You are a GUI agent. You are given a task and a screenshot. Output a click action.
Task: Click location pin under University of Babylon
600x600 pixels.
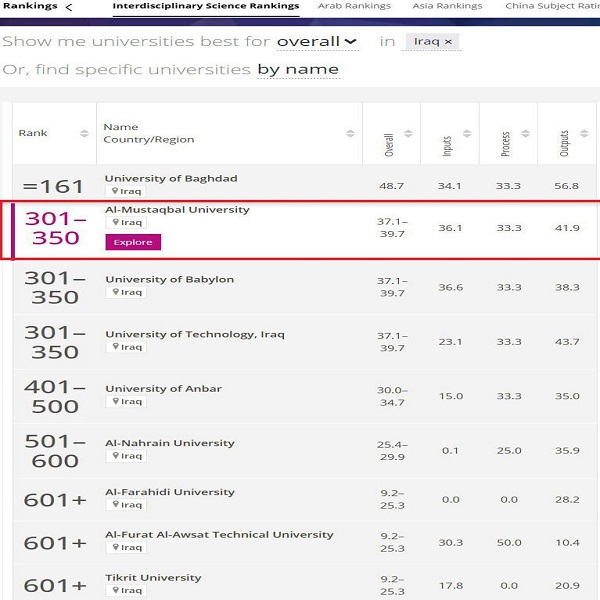coord(115,292)
